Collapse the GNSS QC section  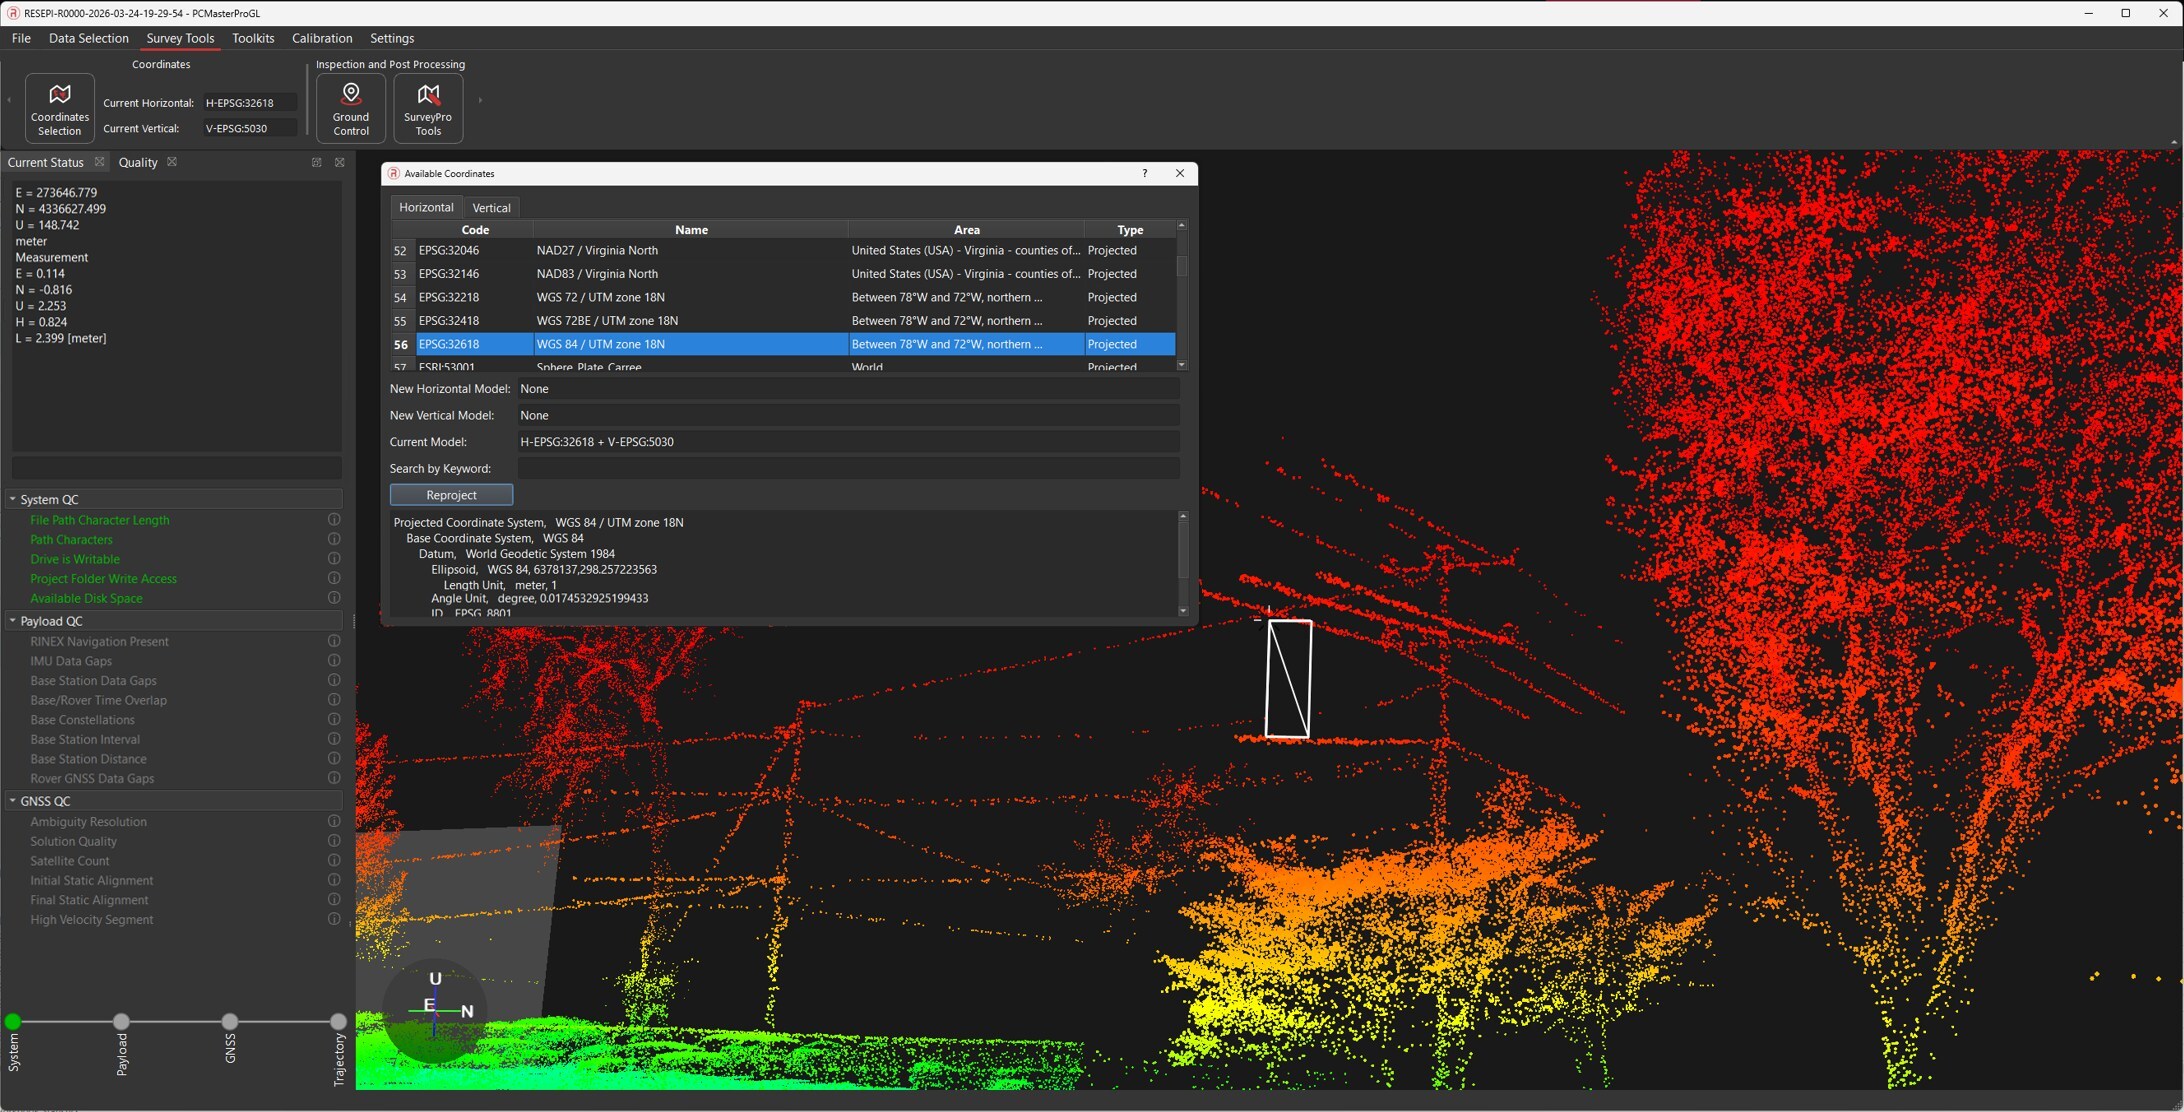[13, 801]
